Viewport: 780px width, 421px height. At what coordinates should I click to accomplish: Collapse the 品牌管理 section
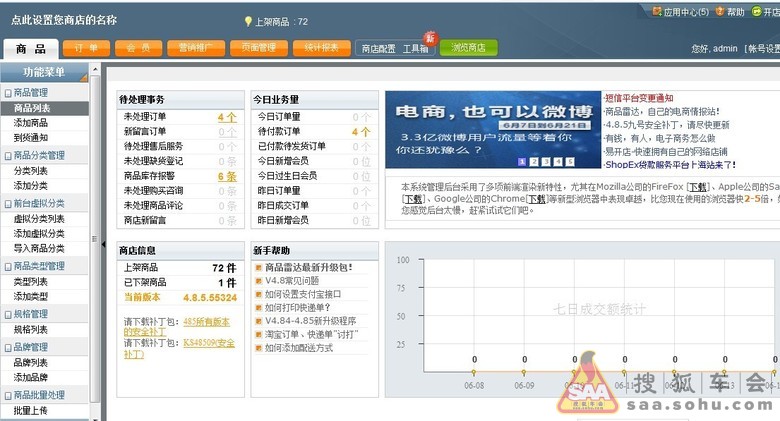(8, 347)
